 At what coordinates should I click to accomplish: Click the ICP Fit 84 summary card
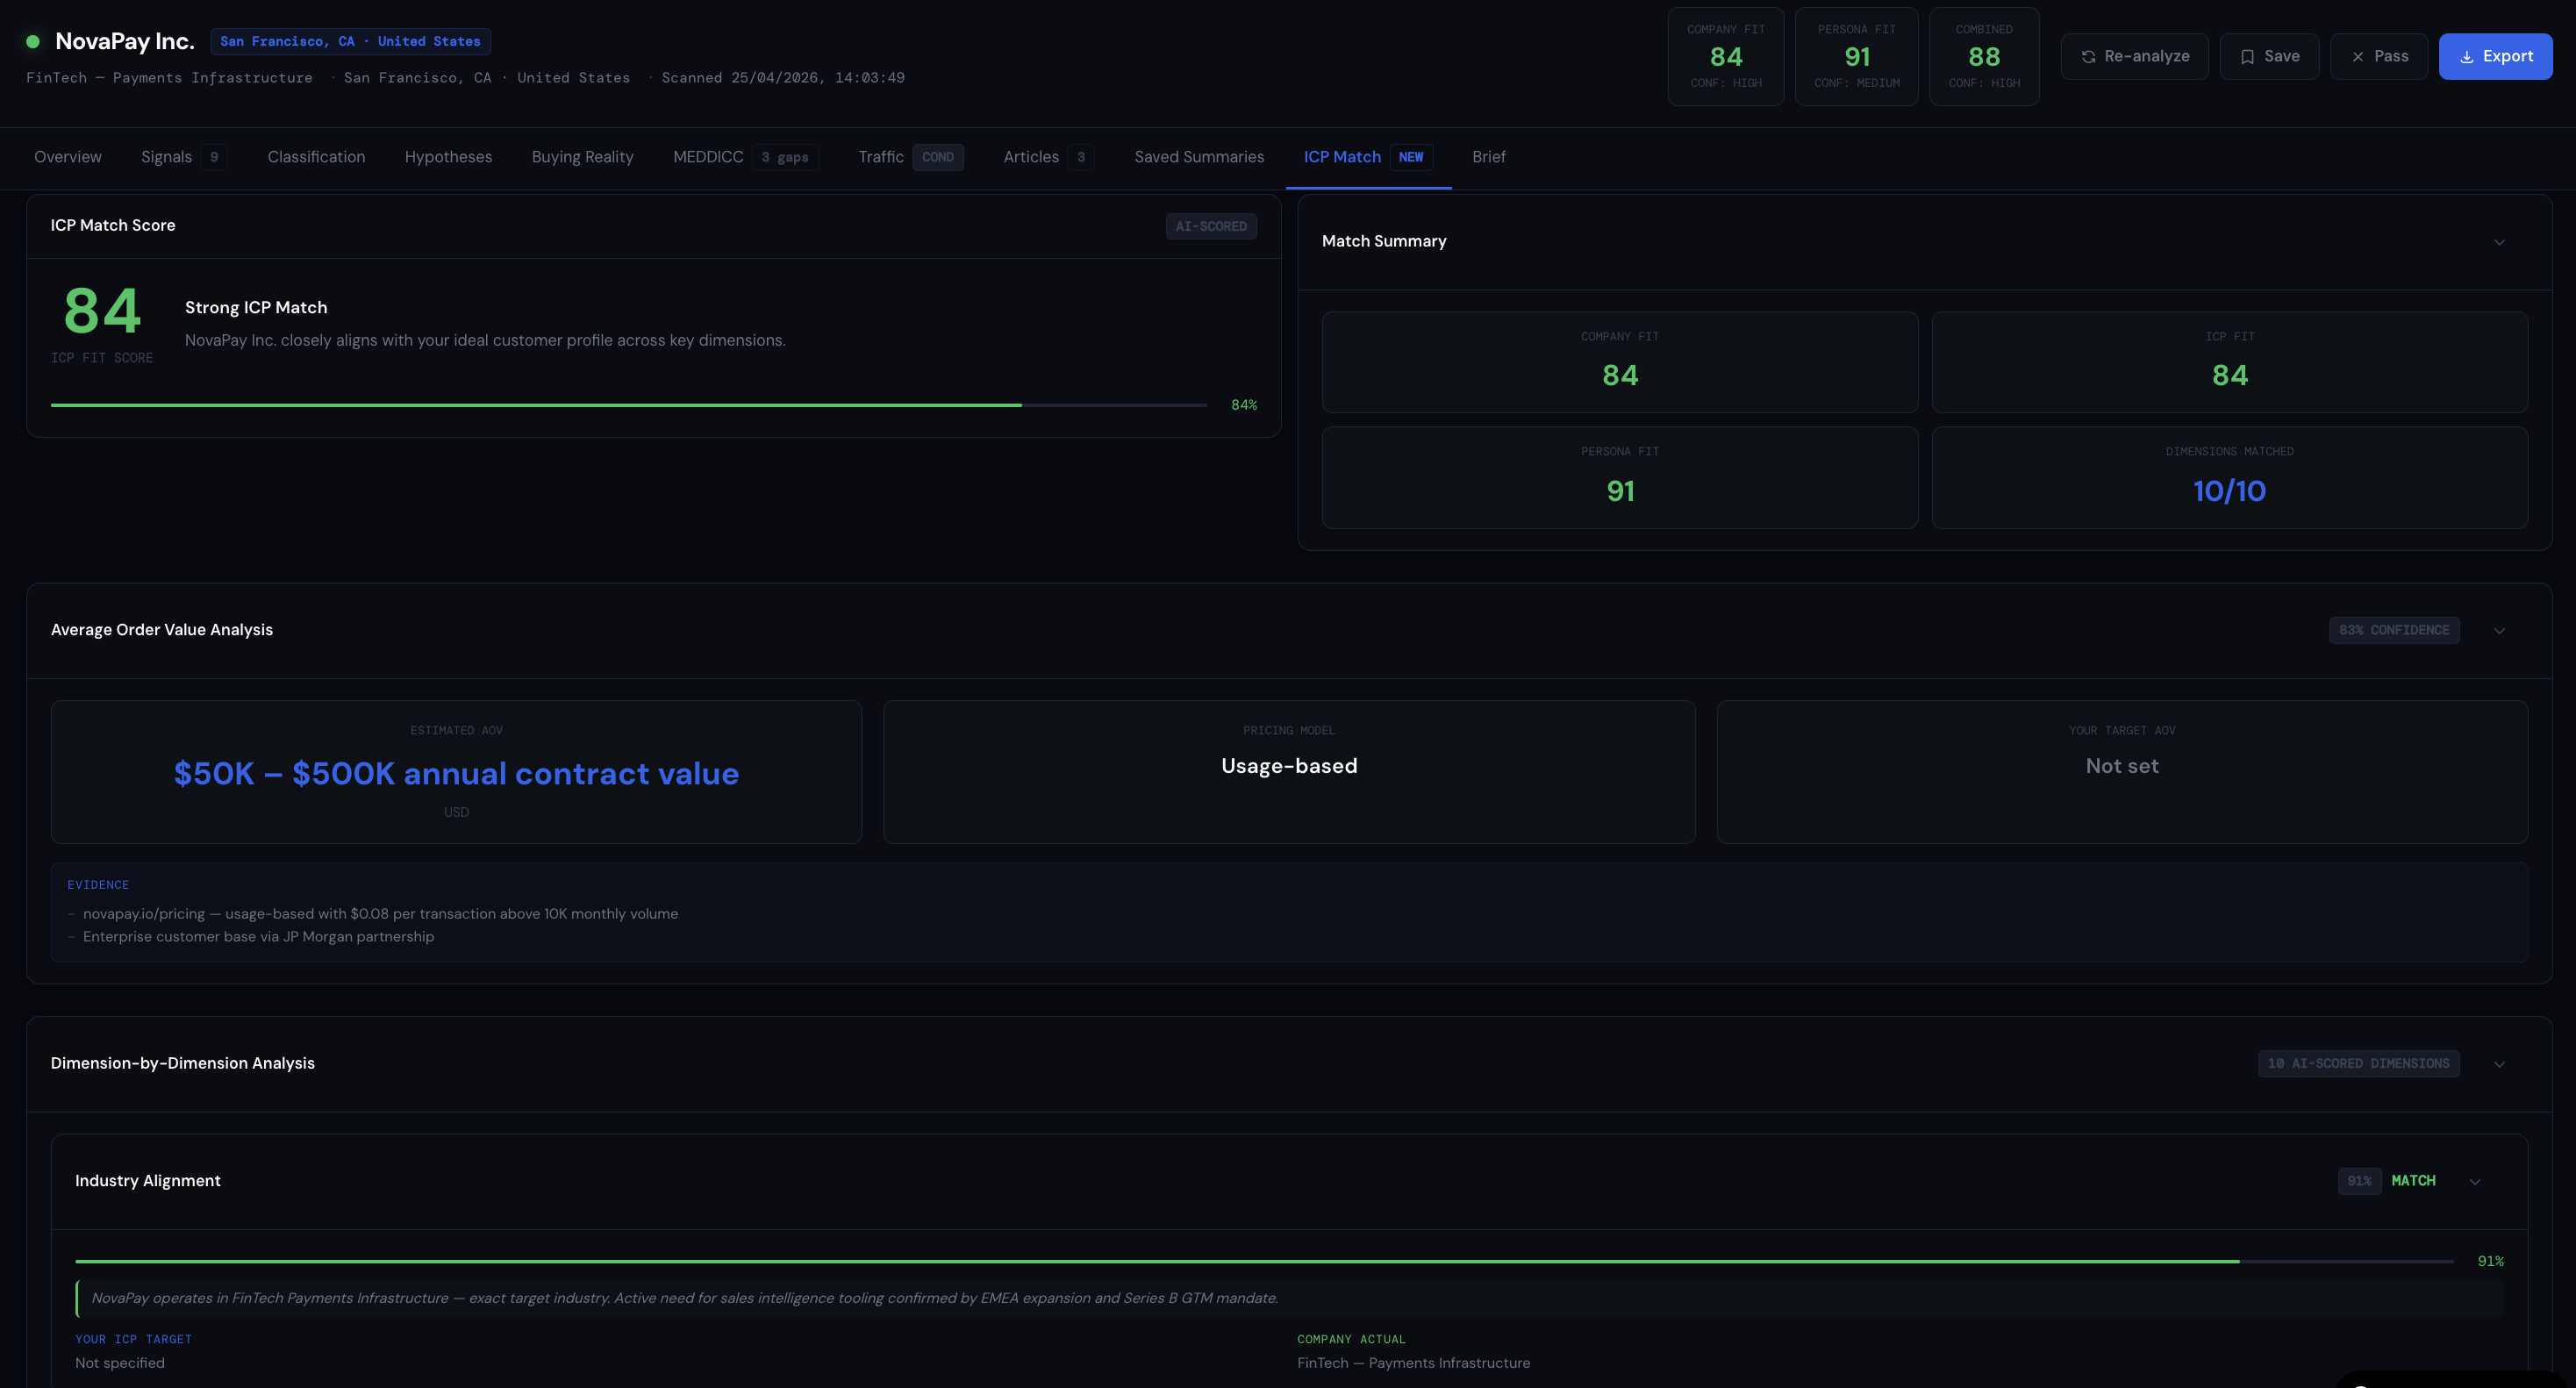coord(2229,362)
